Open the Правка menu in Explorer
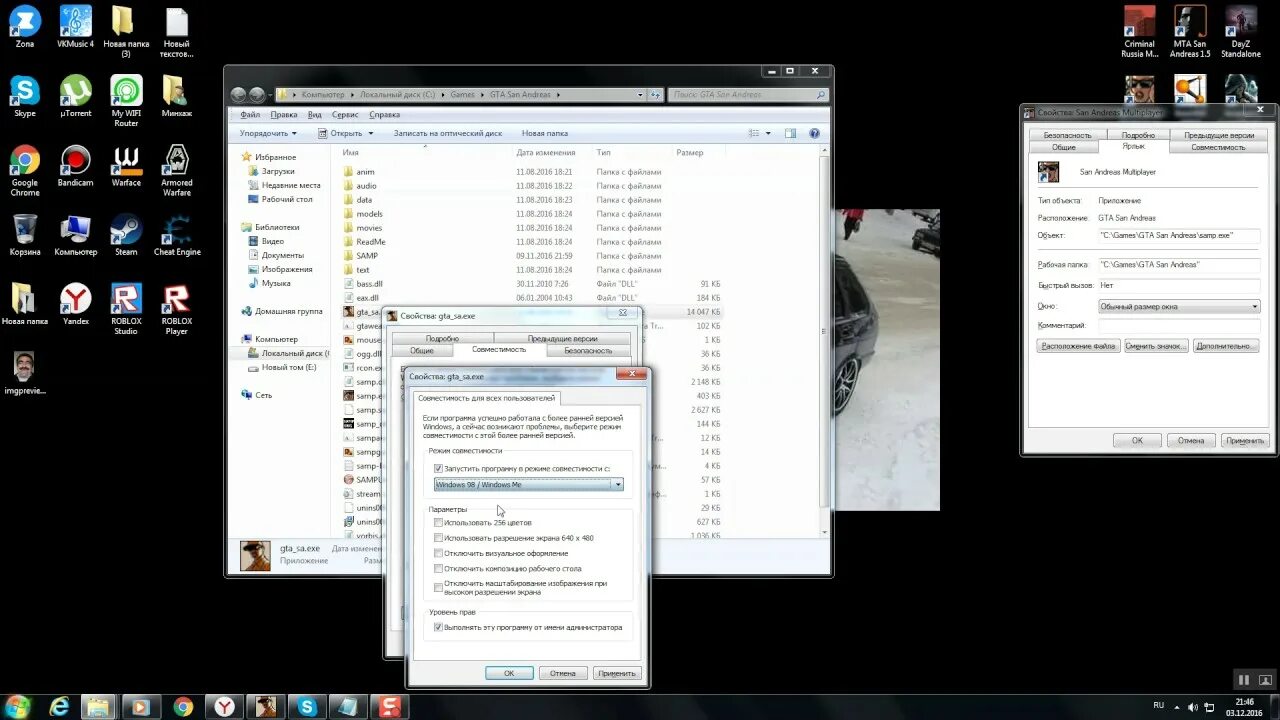The image size is (1280, 720). tap(284, 115)
